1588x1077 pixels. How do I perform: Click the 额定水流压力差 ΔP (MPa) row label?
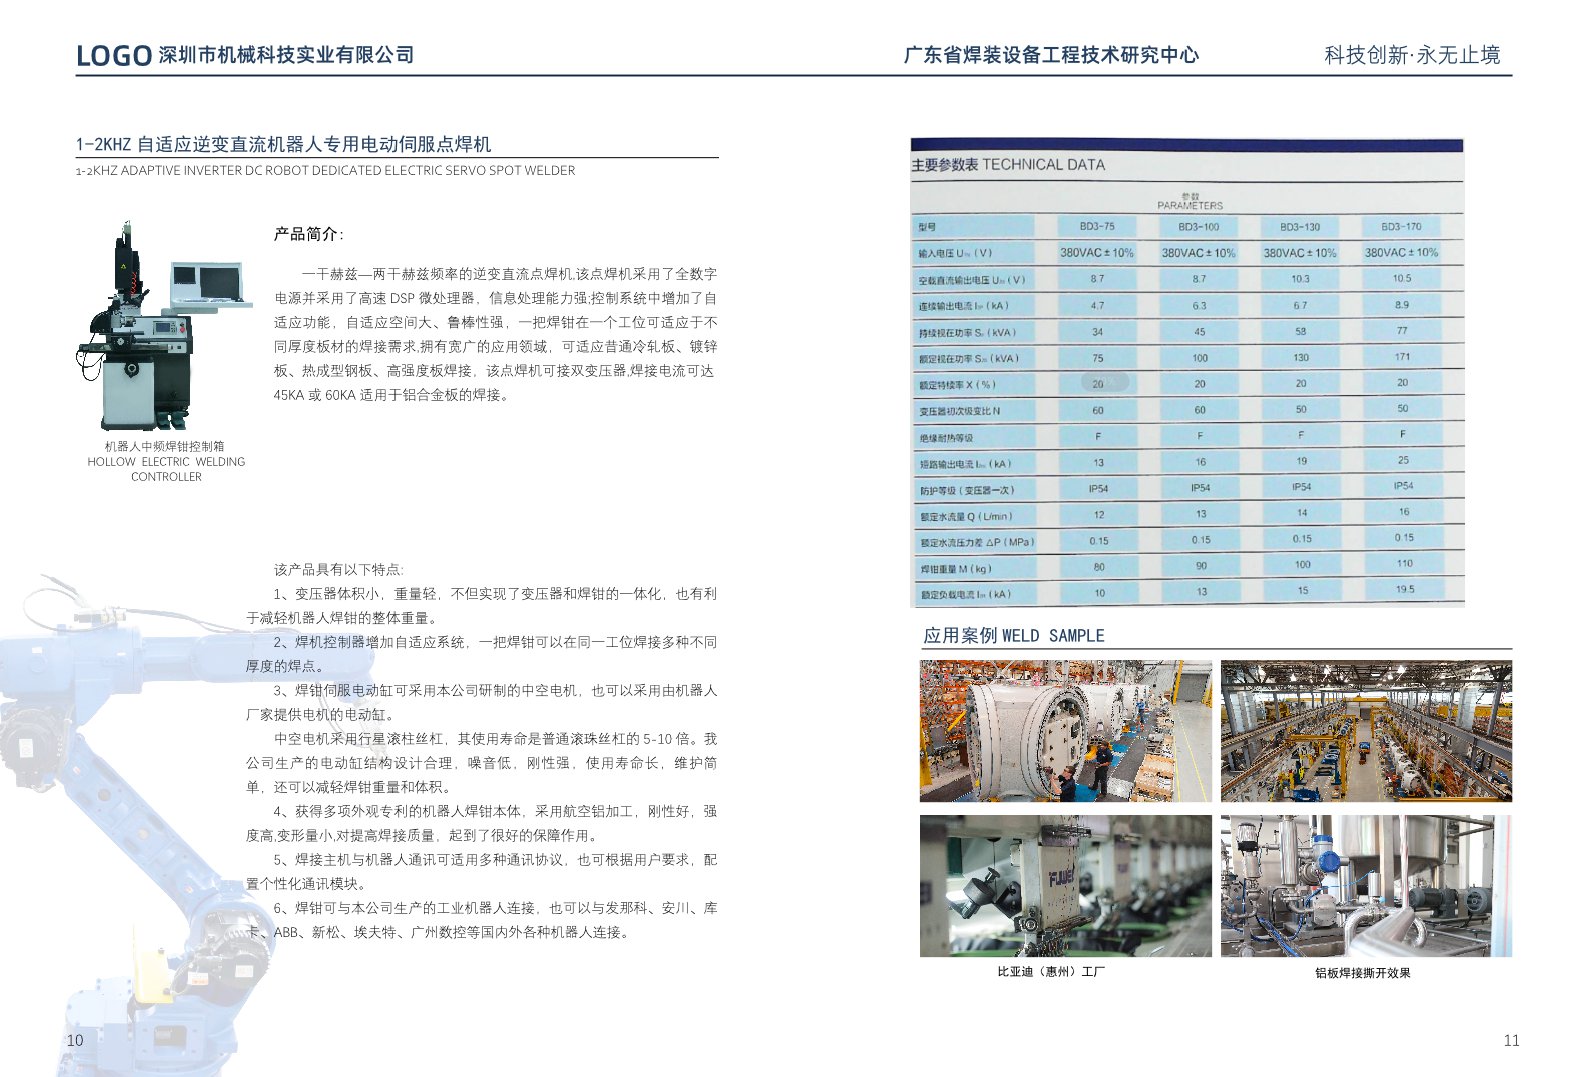976,543
